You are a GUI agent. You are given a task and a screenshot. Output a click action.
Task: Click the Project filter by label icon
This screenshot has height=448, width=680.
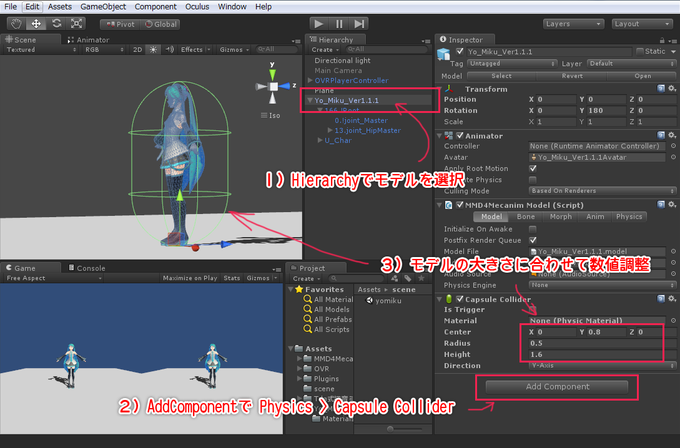pyautogui.click(x=408, y=278)
